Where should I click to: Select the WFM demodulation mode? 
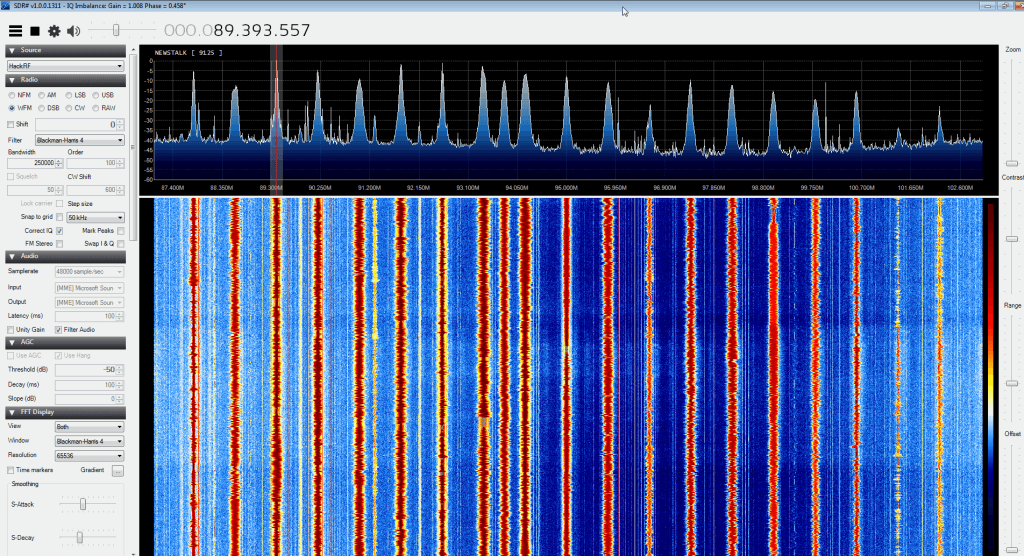[12, 108]
